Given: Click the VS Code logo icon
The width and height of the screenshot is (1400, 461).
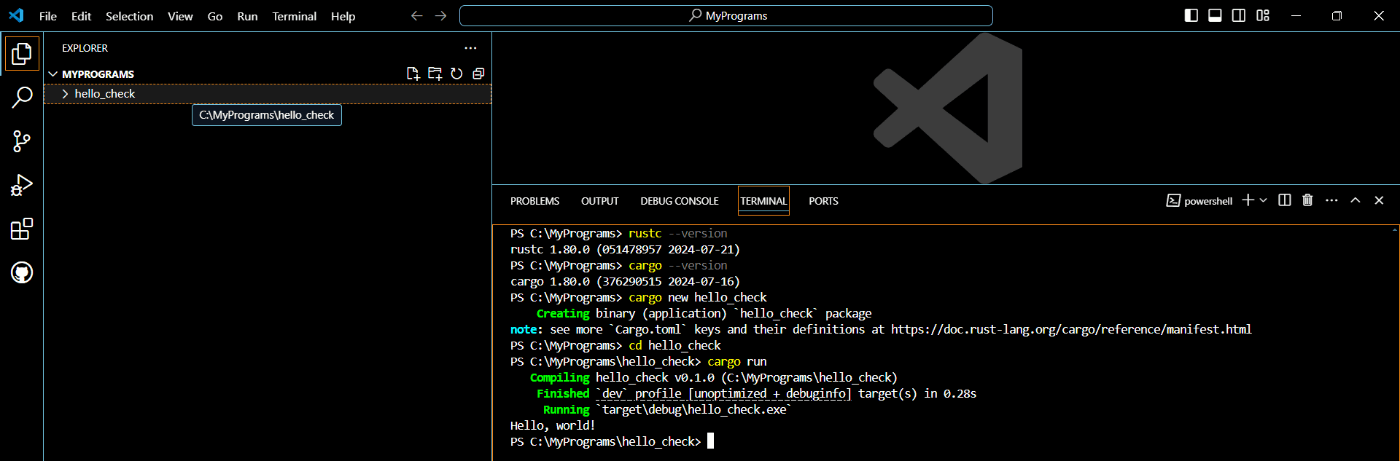Looking at the screenshot, I should point(16,16).
